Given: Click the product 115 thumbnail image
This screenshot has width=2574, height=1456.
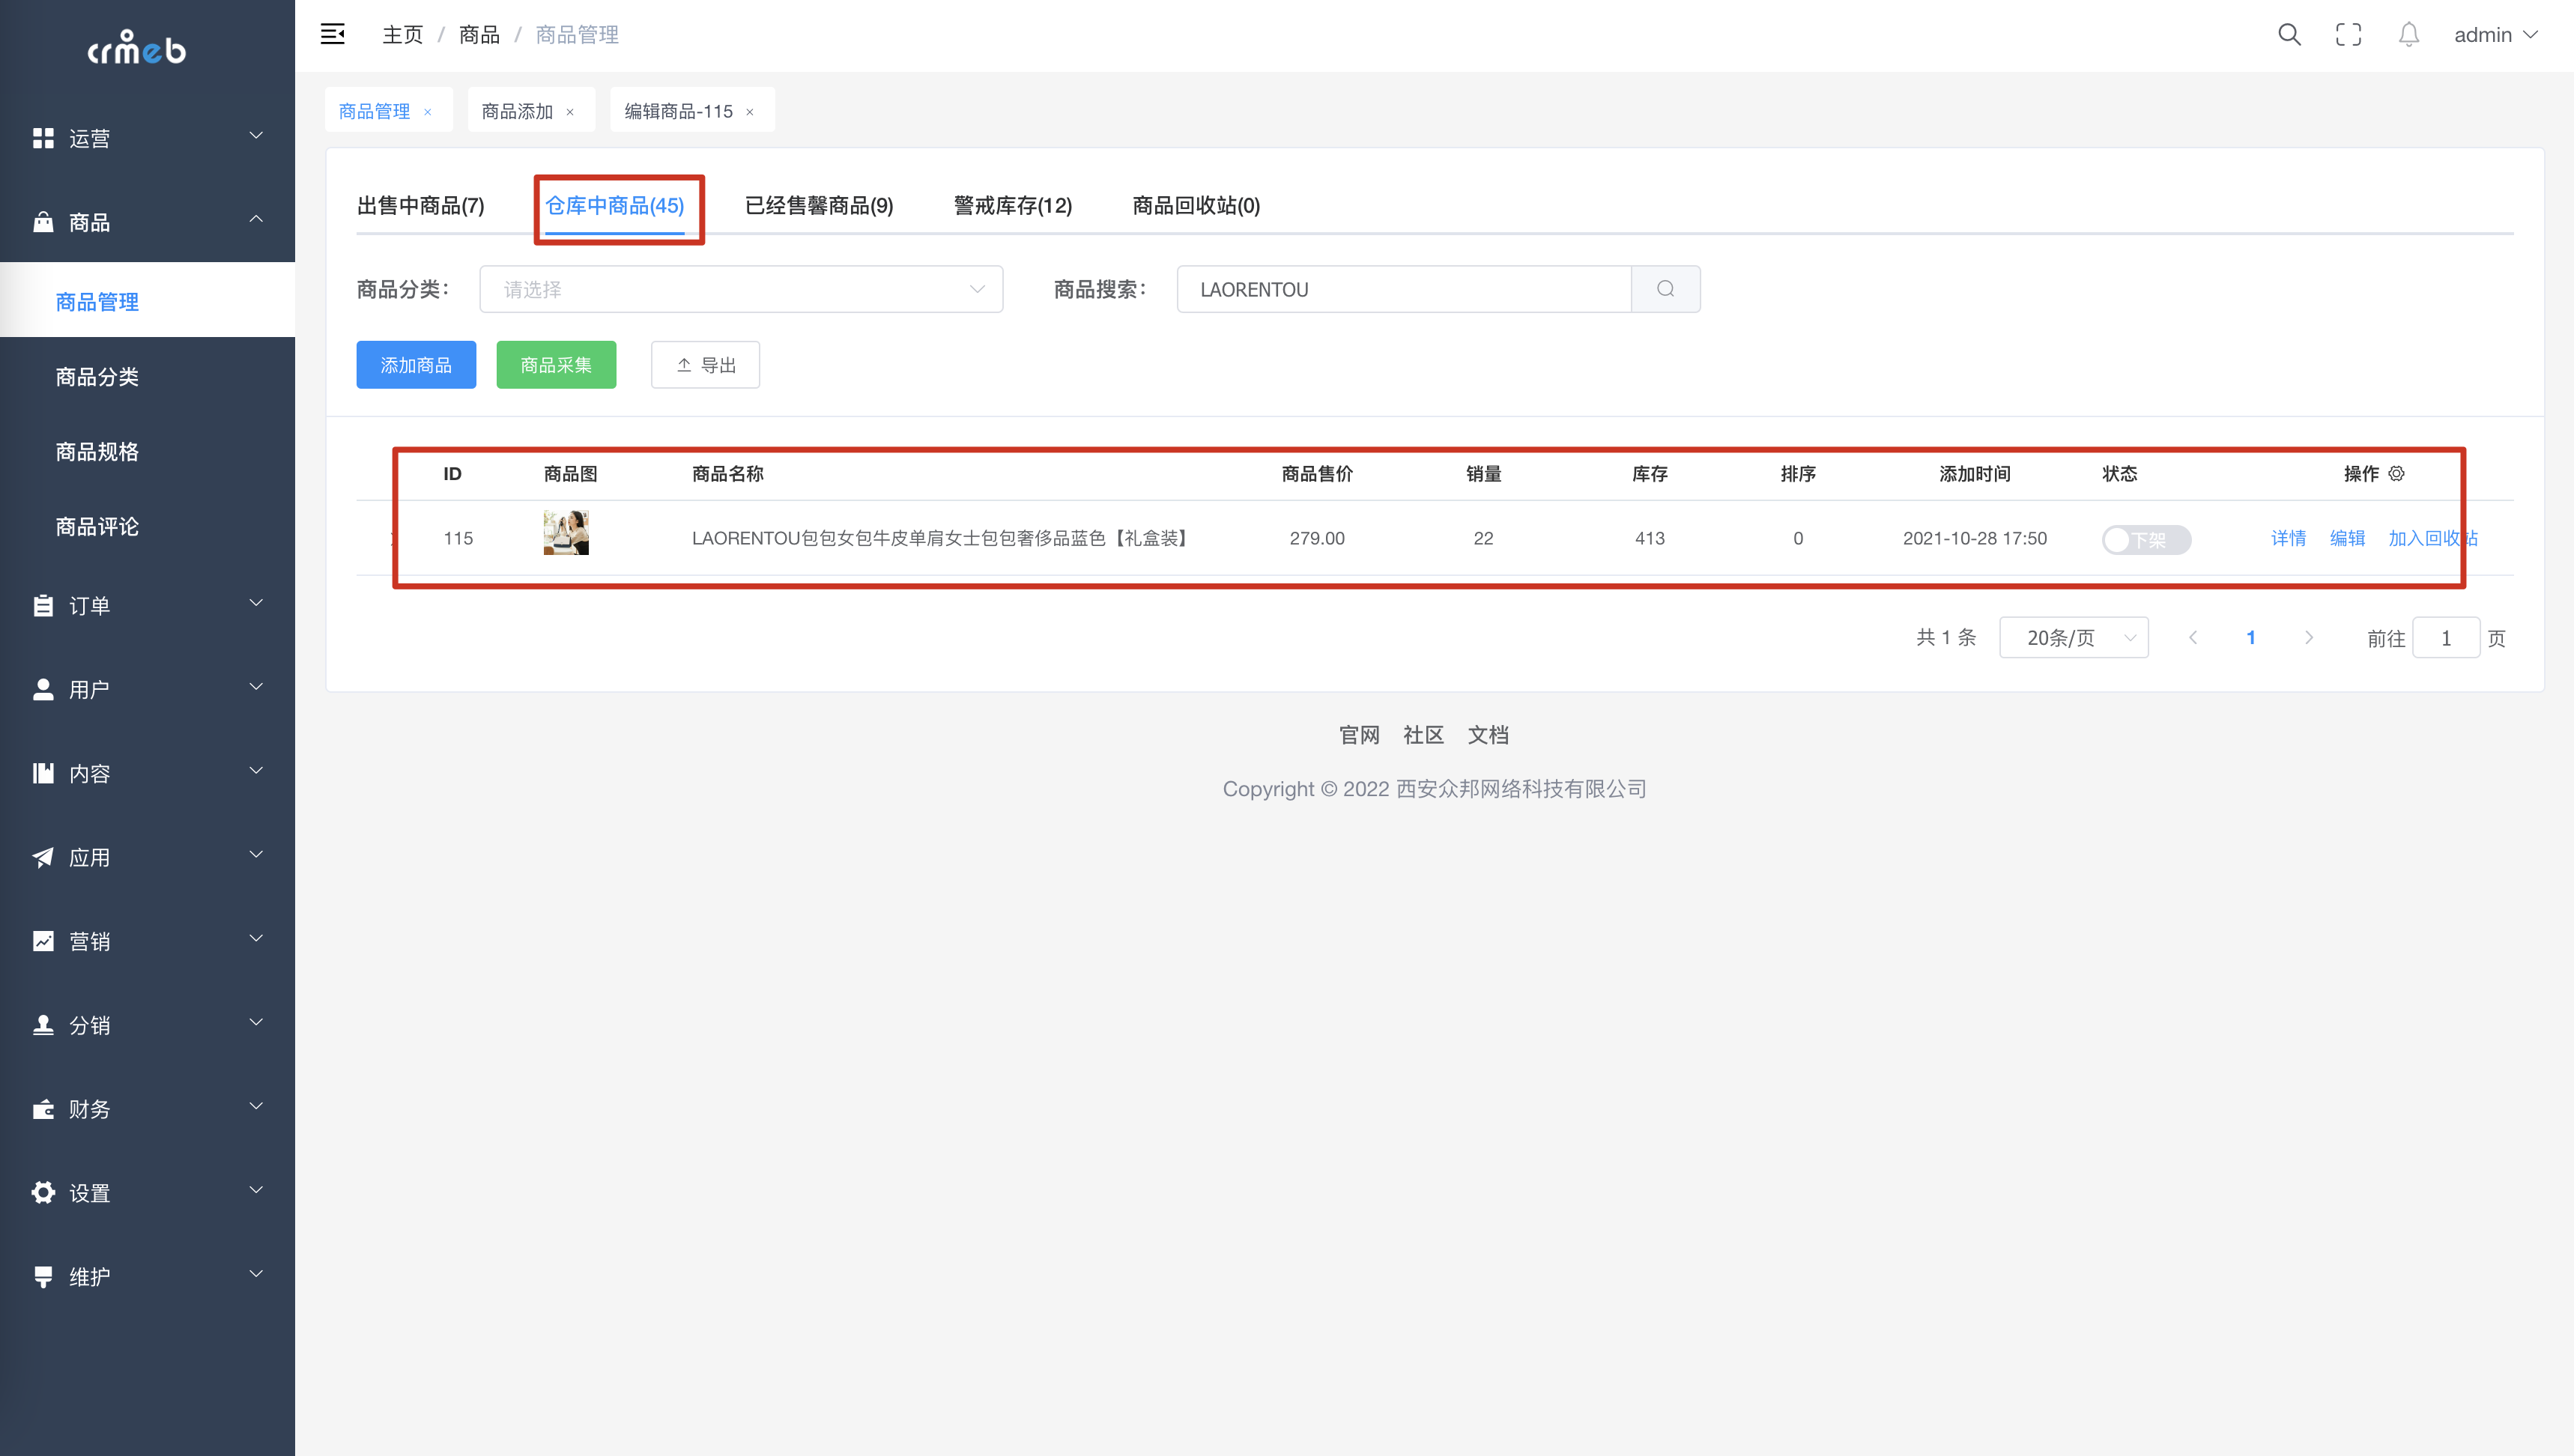Looking at the screenshot, I should (x=566, y=532).
